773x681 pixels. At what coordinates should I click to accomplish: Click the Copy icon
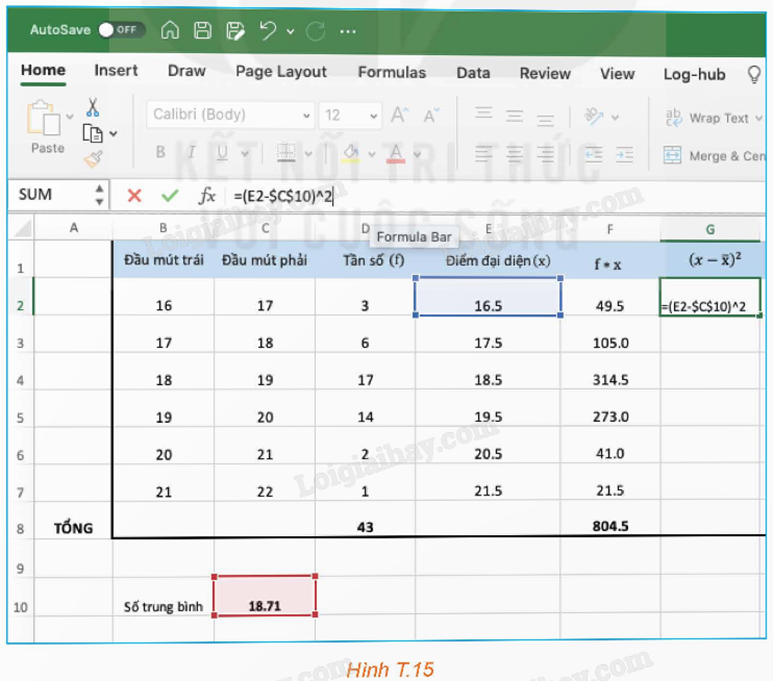(93, 133)
